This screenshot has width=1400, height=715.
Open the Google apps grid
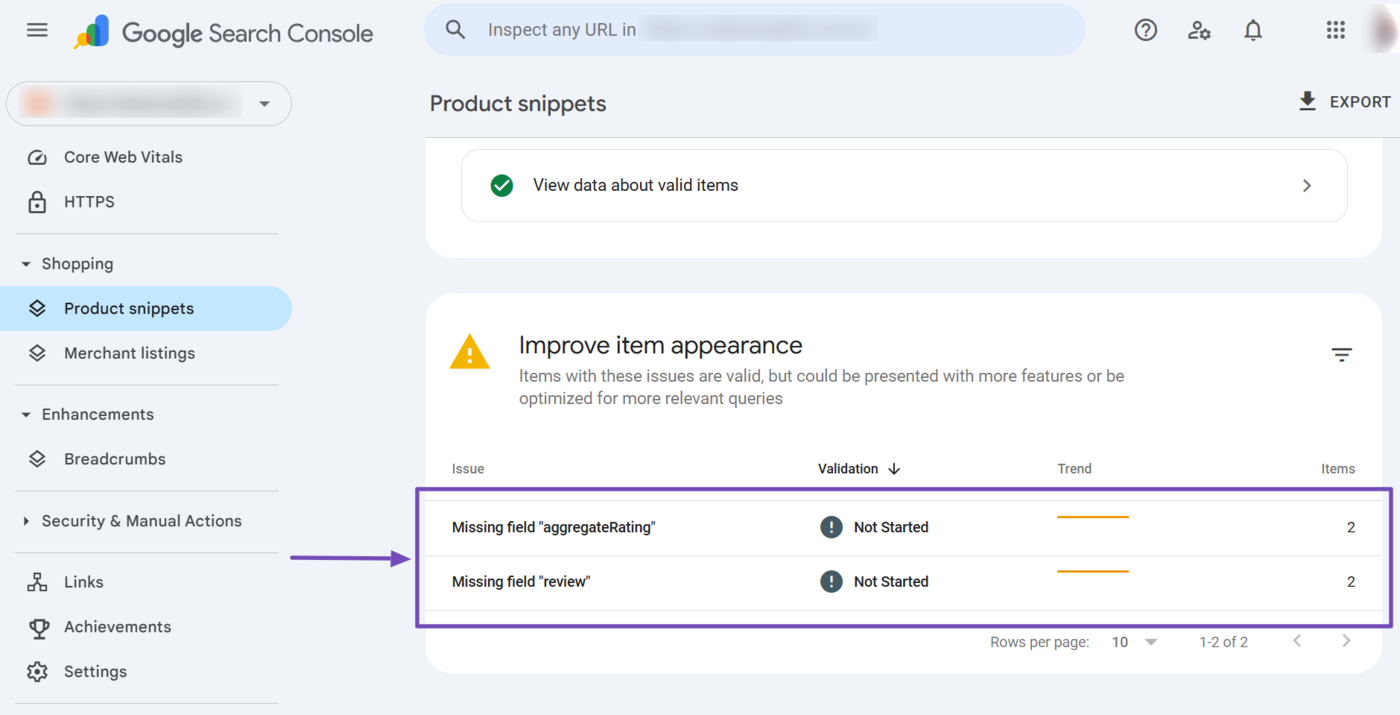point(1335,30)
